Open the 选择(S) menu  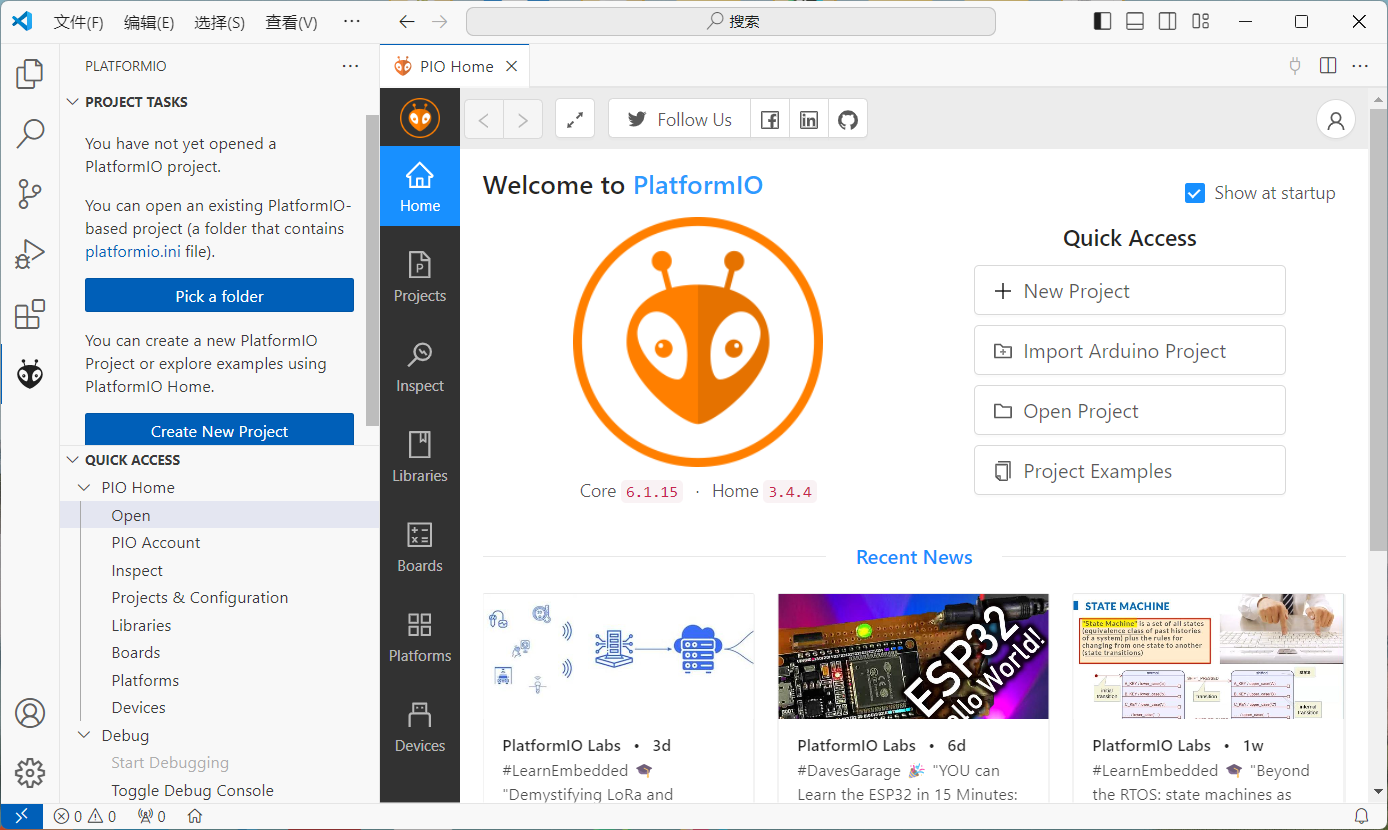220,22
